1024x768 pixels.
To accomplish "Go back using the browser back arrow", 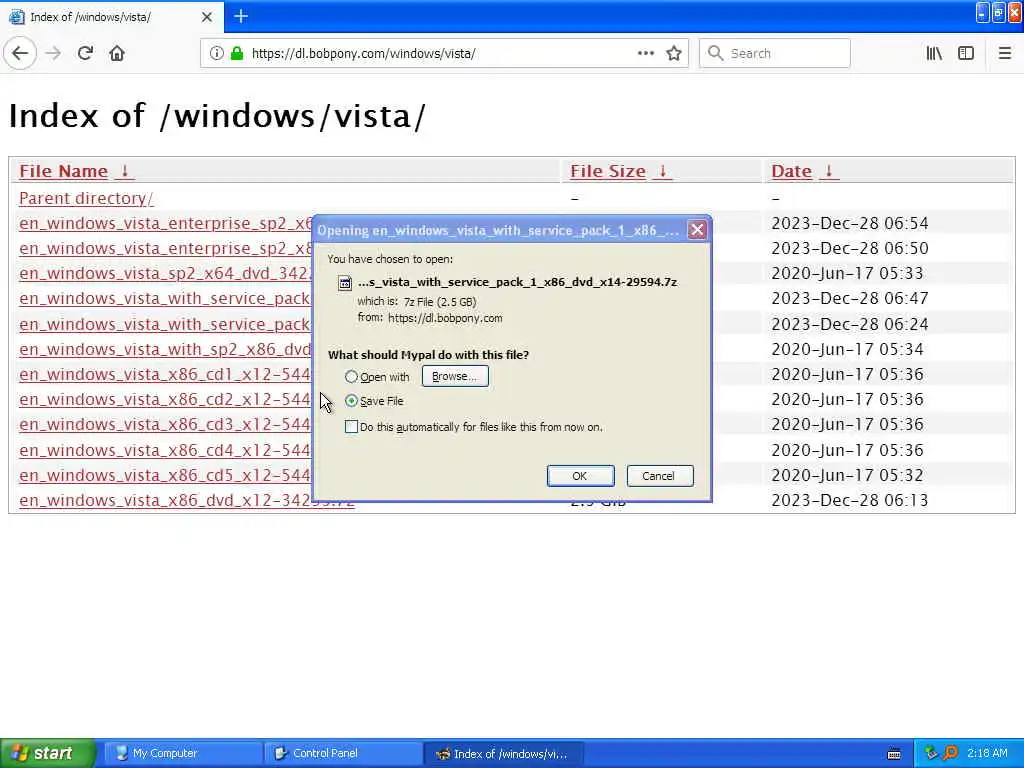I will pyautogui.click(x=20, y=53).
